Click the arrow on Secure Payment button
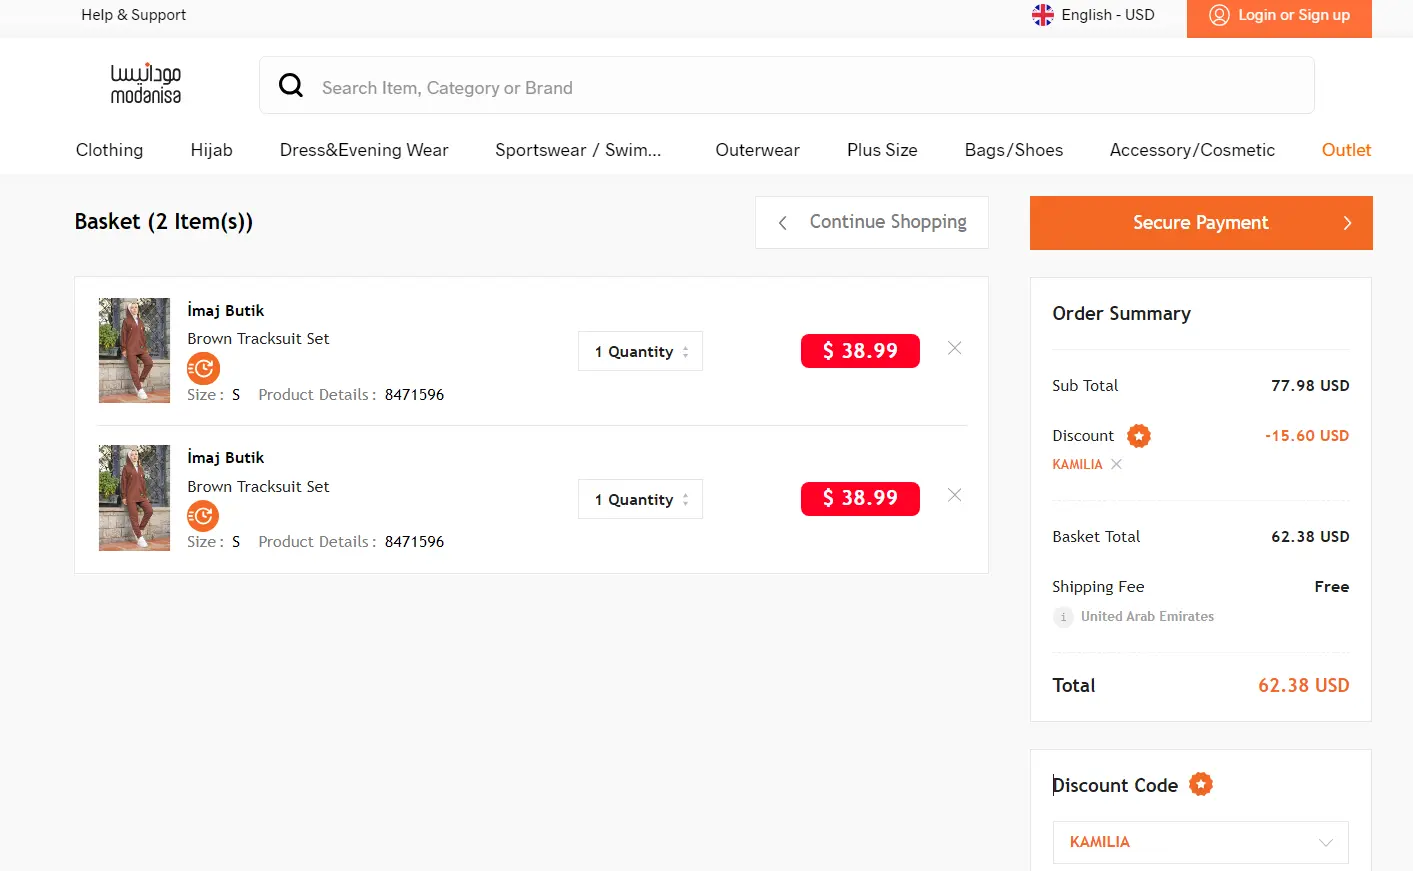The image size is (1413, 871). click(x=1347, y=223)
